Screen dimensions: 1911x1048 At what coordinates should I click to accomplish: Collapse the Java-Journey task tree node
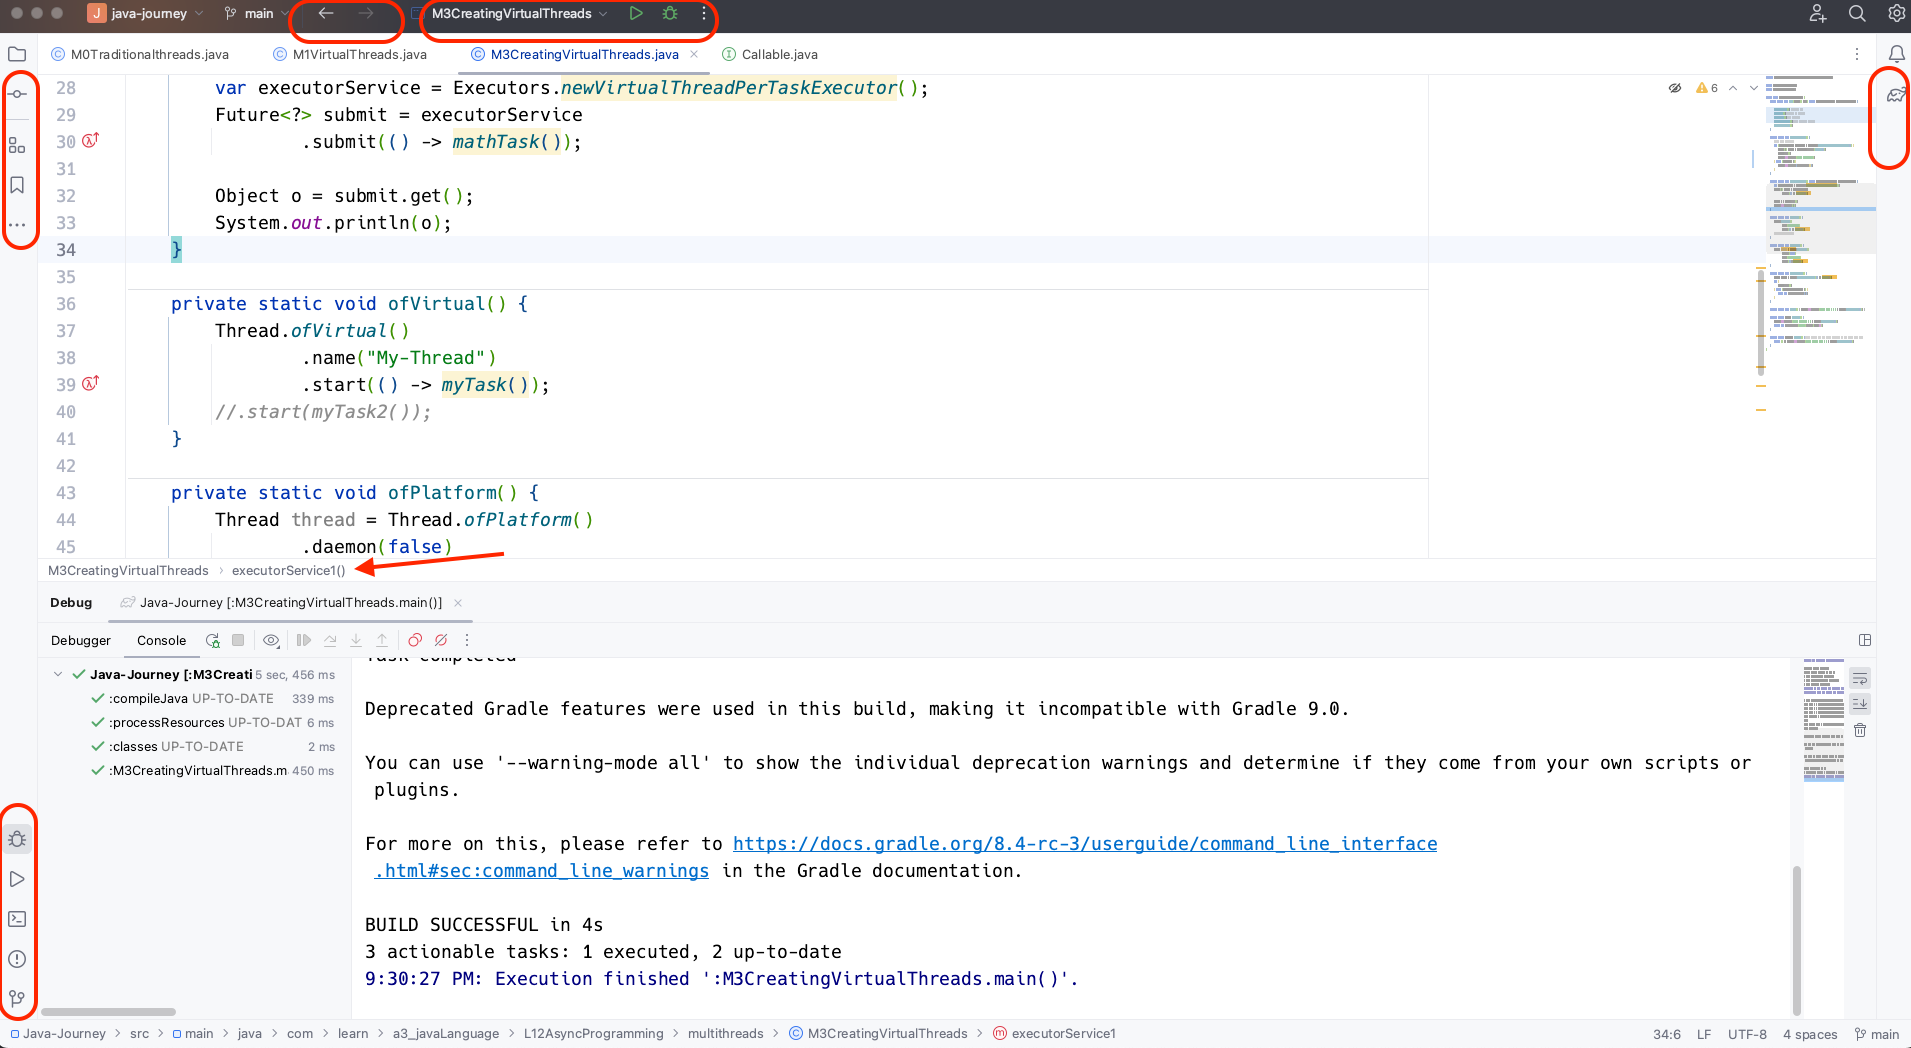57,674
